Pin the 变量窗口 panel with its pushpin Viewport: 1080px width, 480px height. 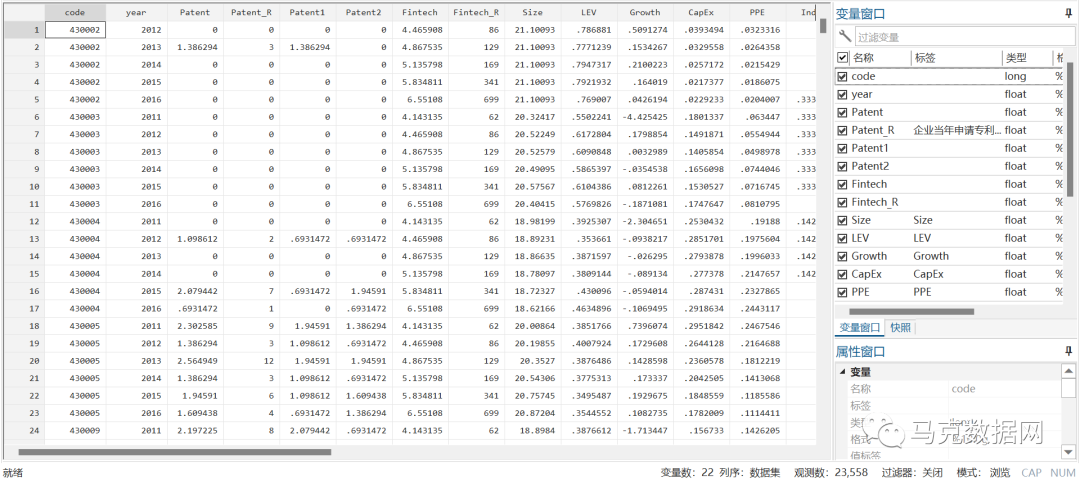tap(1067, 13)
